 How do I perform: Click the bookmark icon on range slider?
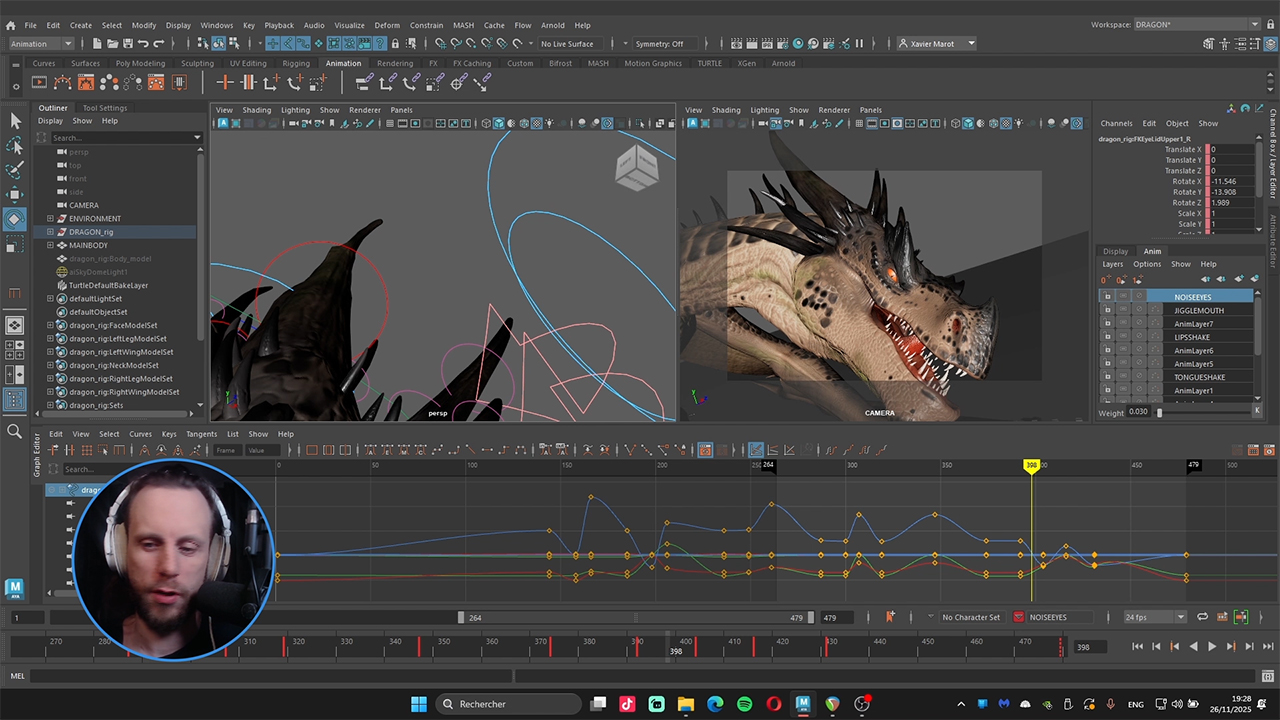click(890, 617)
